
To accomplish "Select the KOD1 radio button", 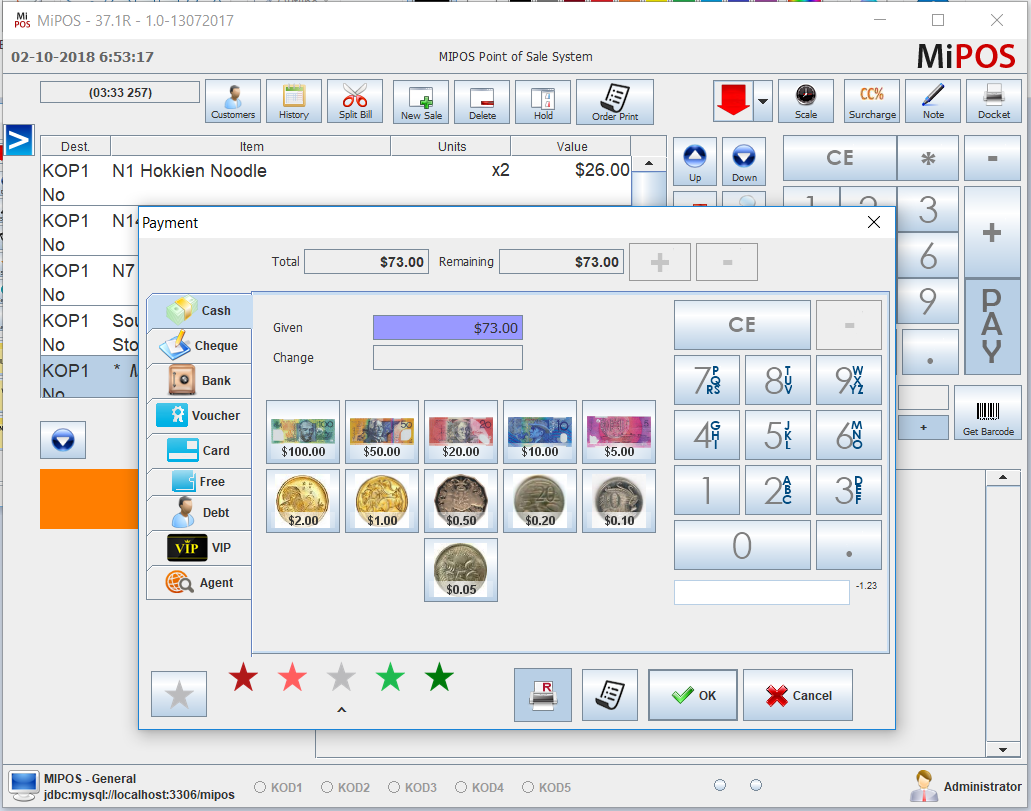I will 261,787.
